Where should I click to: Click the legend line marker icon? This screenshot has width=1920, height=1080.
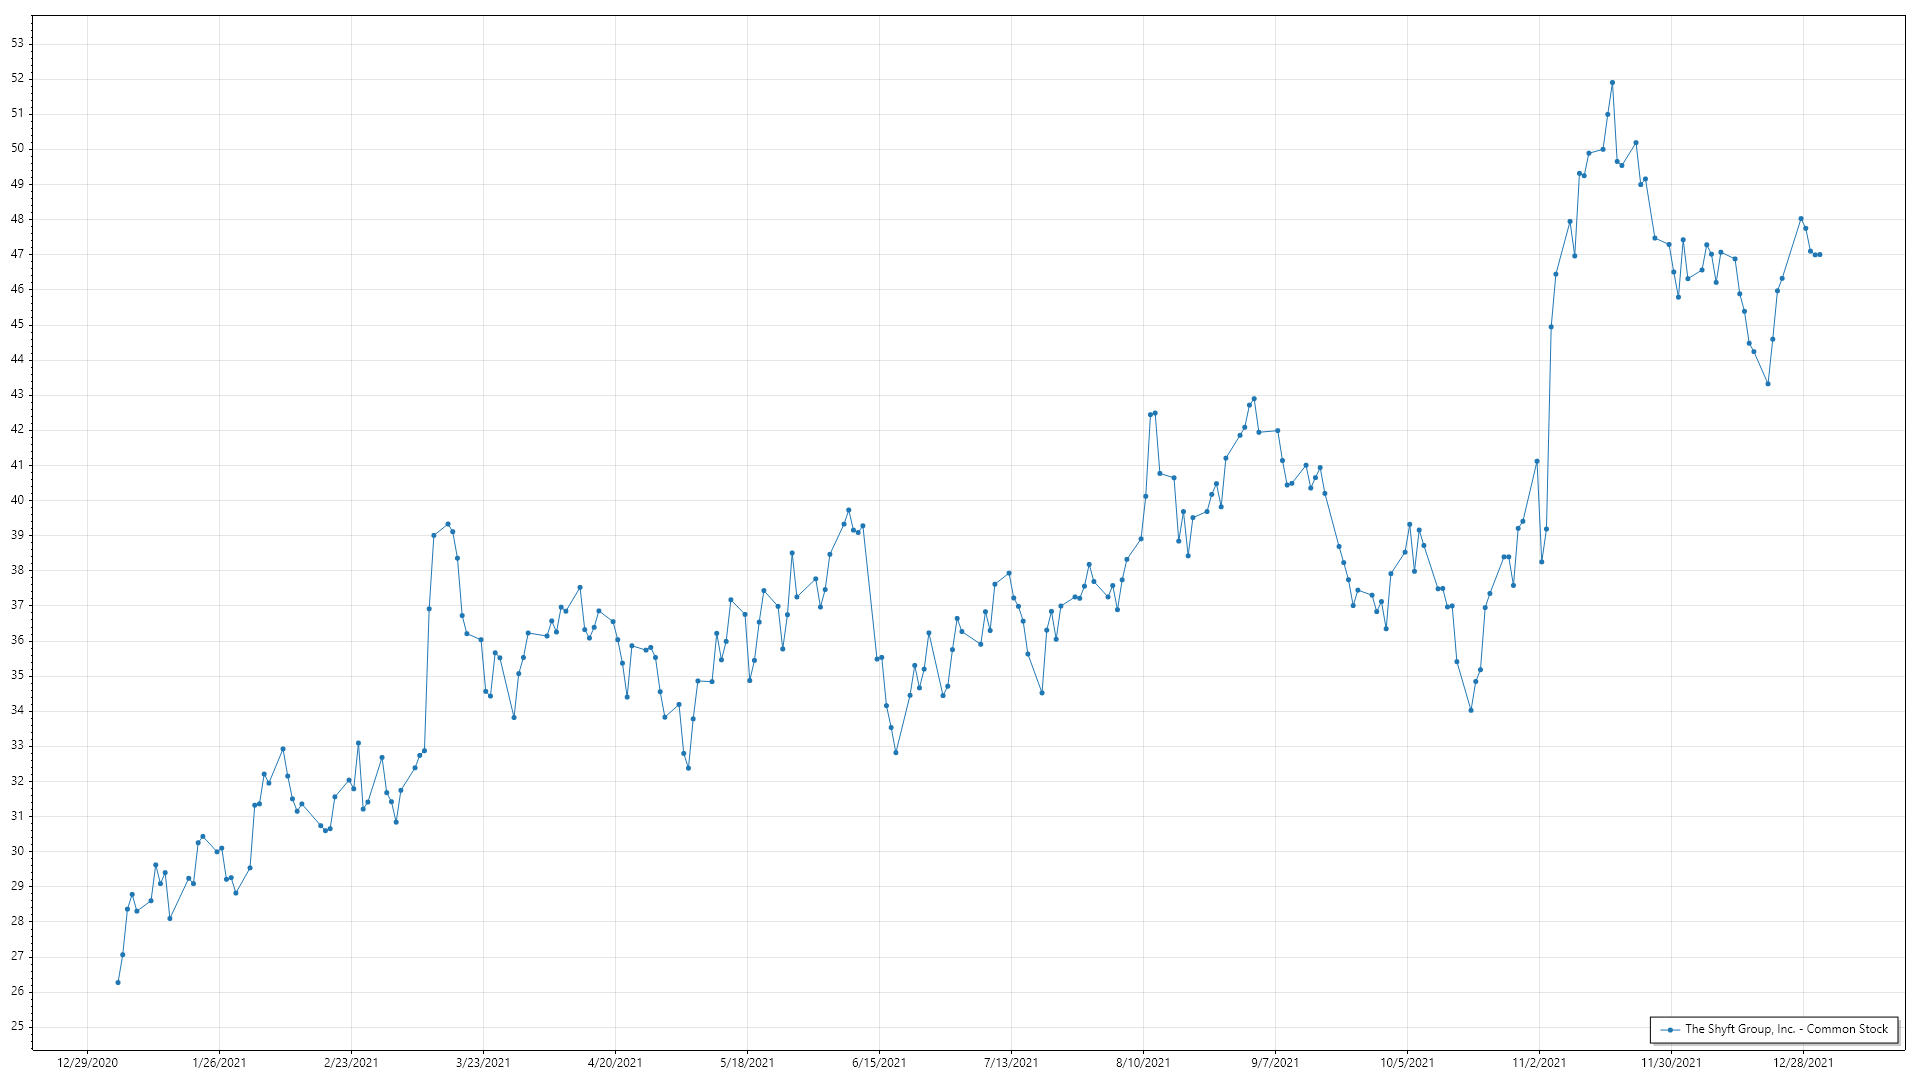coord(1670,1029)
